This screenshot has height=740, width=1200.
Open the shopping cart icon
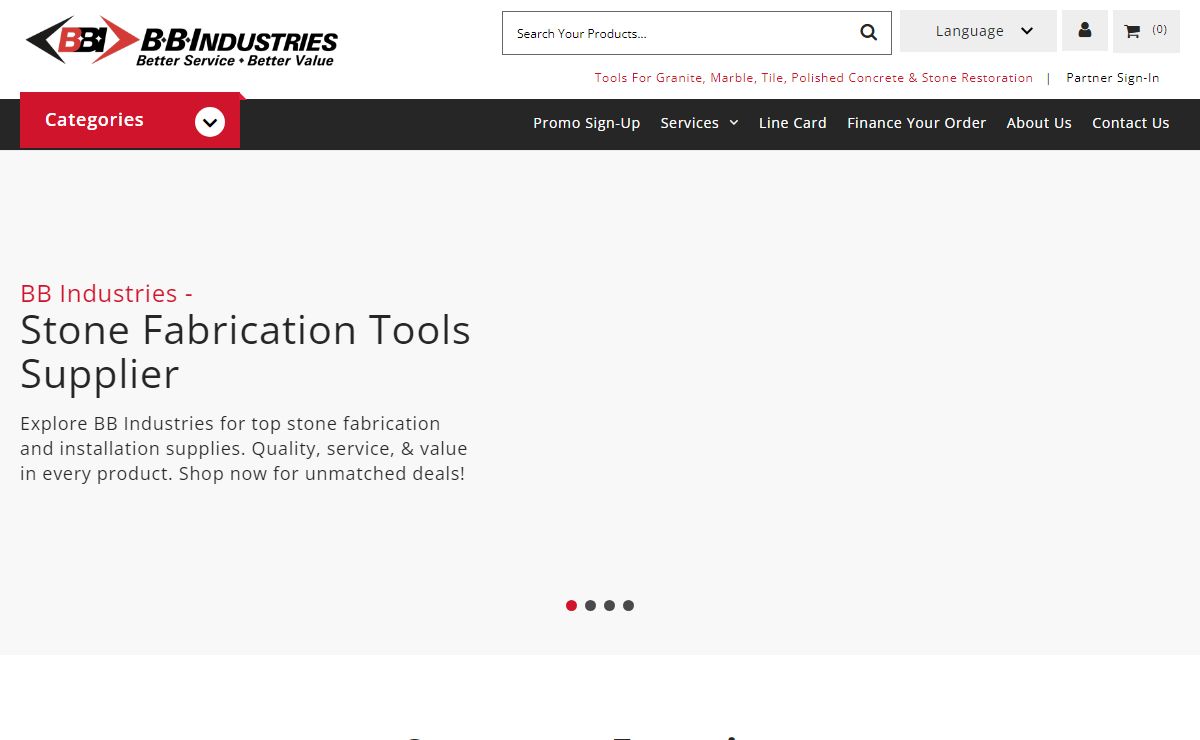click(1146, 31)
